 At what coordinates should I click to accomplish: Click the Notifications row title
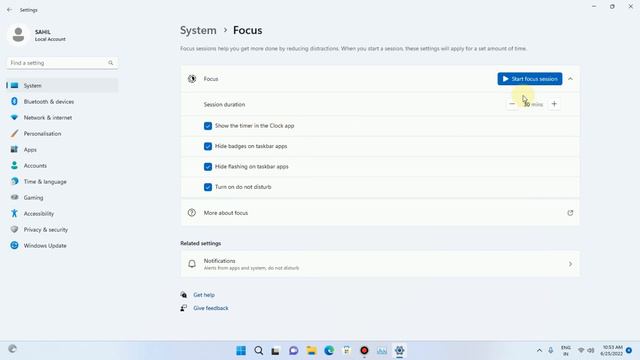[x=220, y=261]
